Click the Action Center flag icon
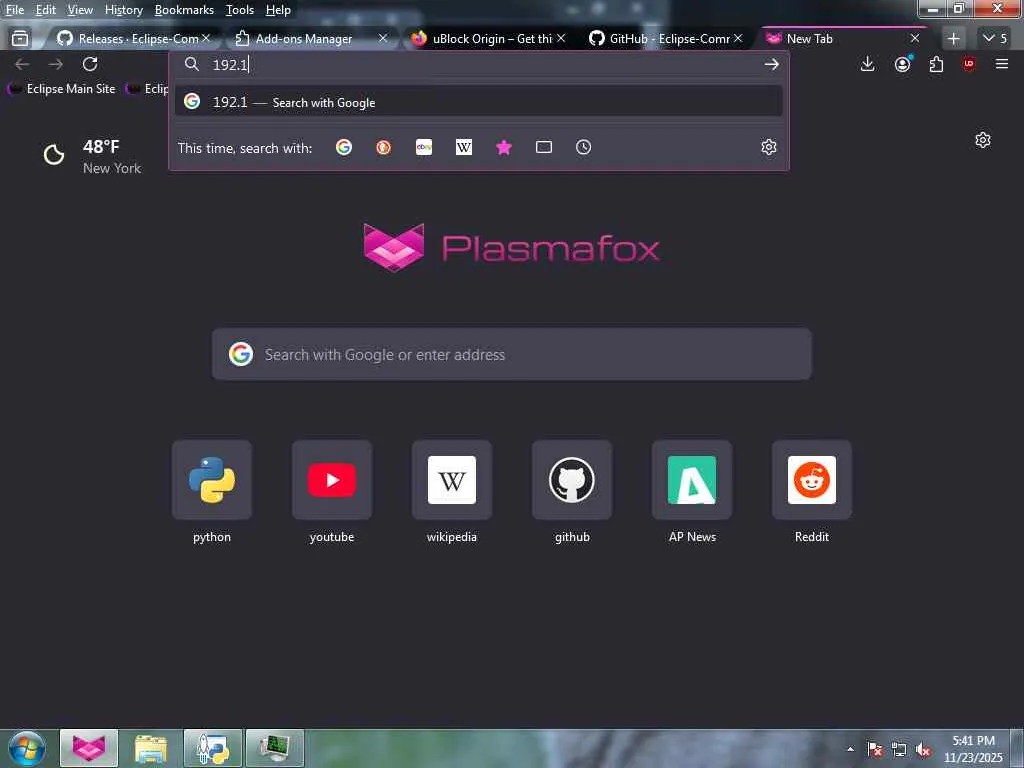Screen dimensions: 1024x768 (875, 749)
